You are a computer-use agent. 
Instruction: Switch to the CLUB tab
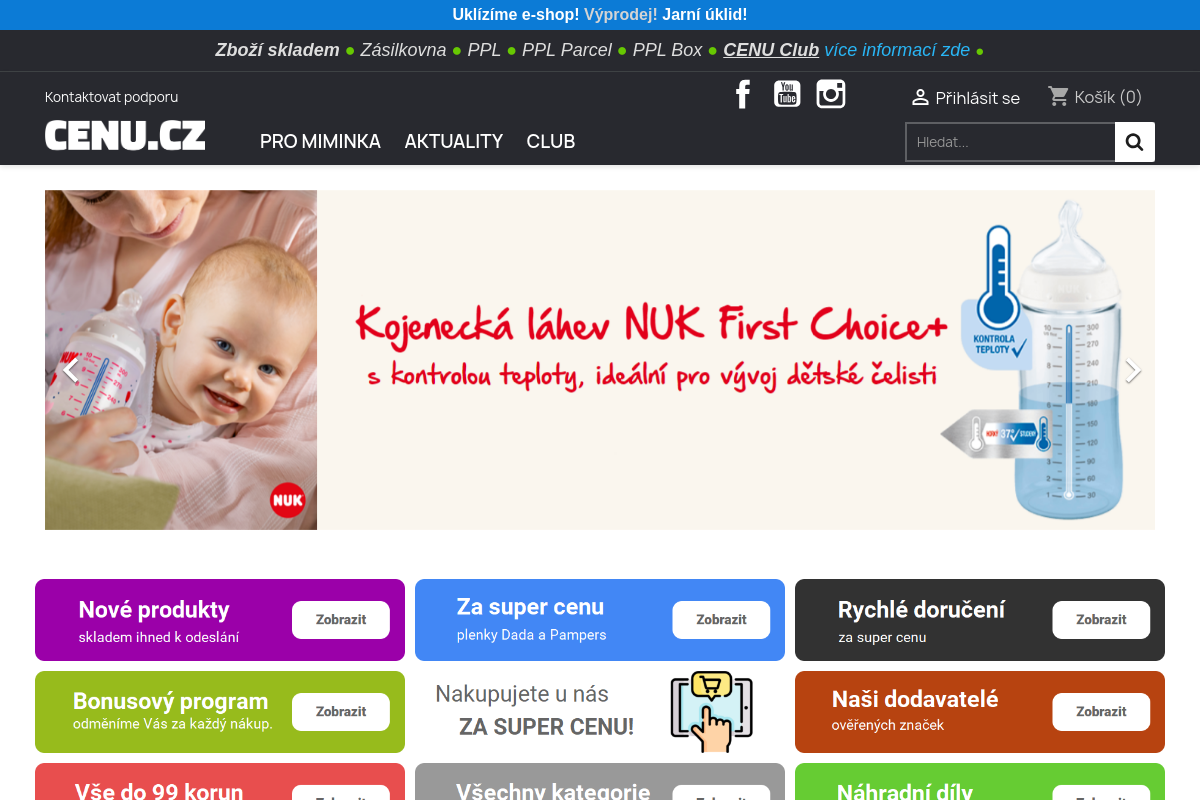coord(550,141)
